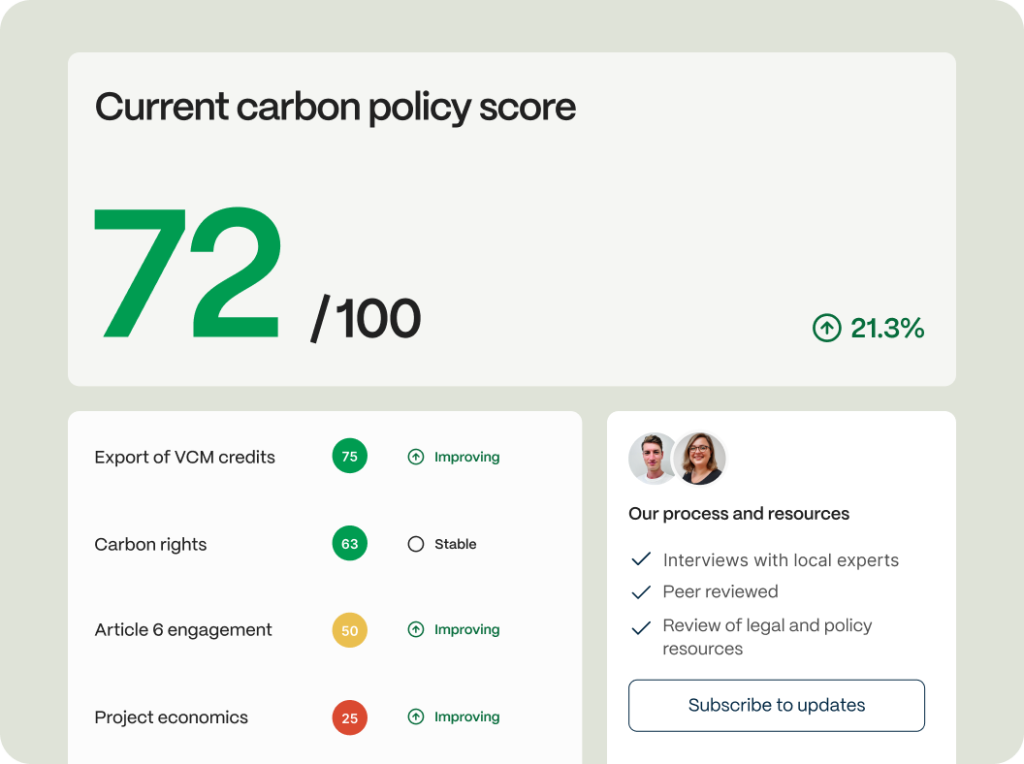Open the Article 6 engagement link
Screen dimensions: 1024x764
click(183, 630)
